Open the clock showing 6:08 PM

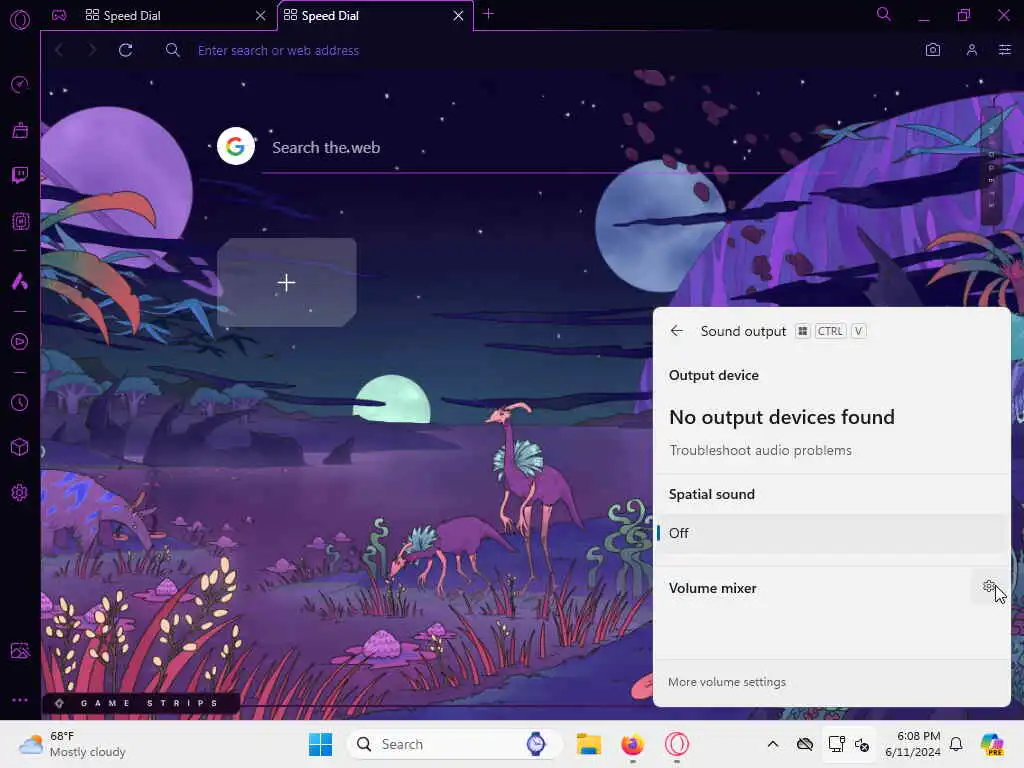tap(913, 744)
